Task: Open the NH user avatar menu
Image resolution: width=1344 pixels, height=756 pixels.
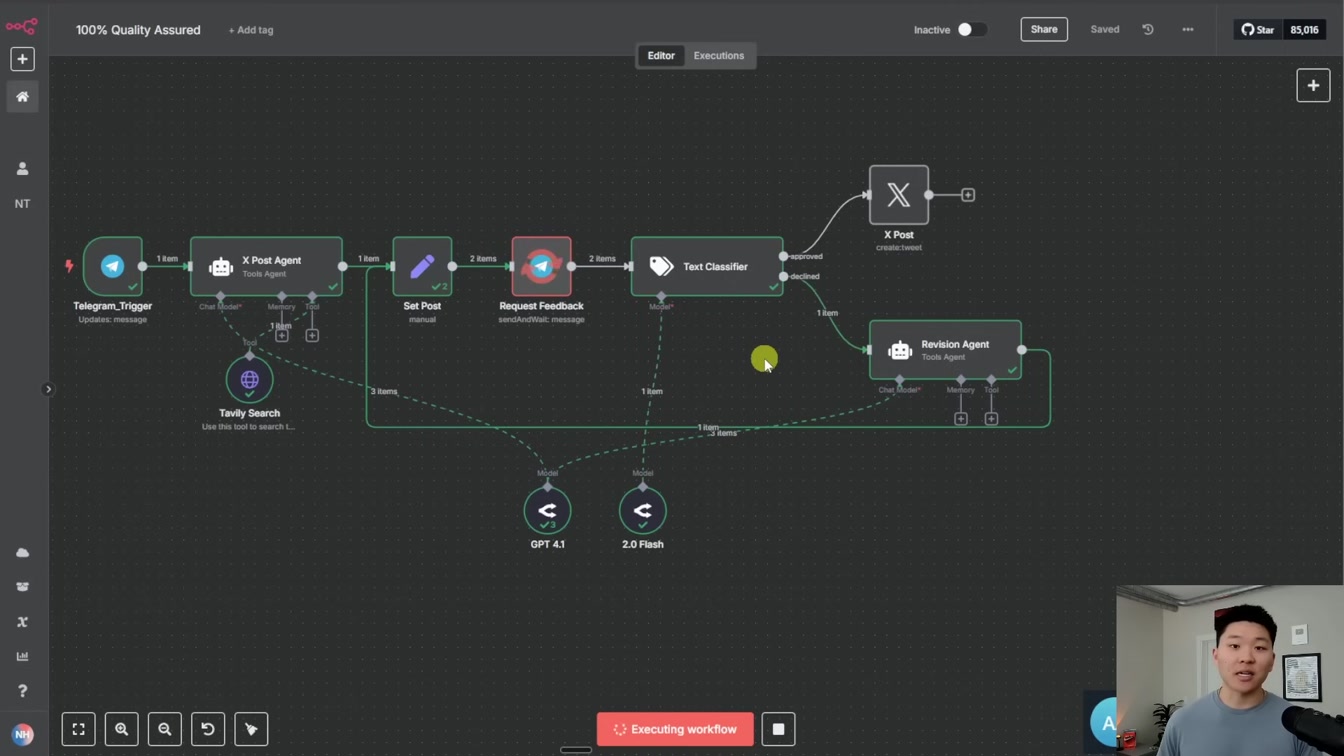Action: [22, 734]
